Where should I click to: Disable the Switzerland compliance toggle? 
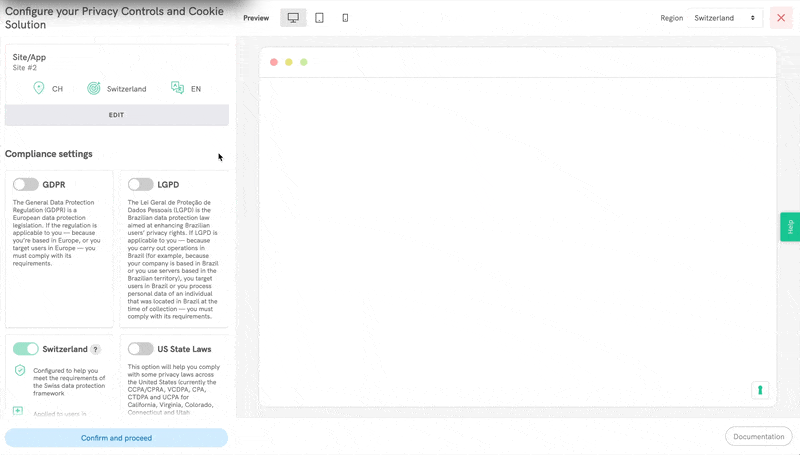26,349
